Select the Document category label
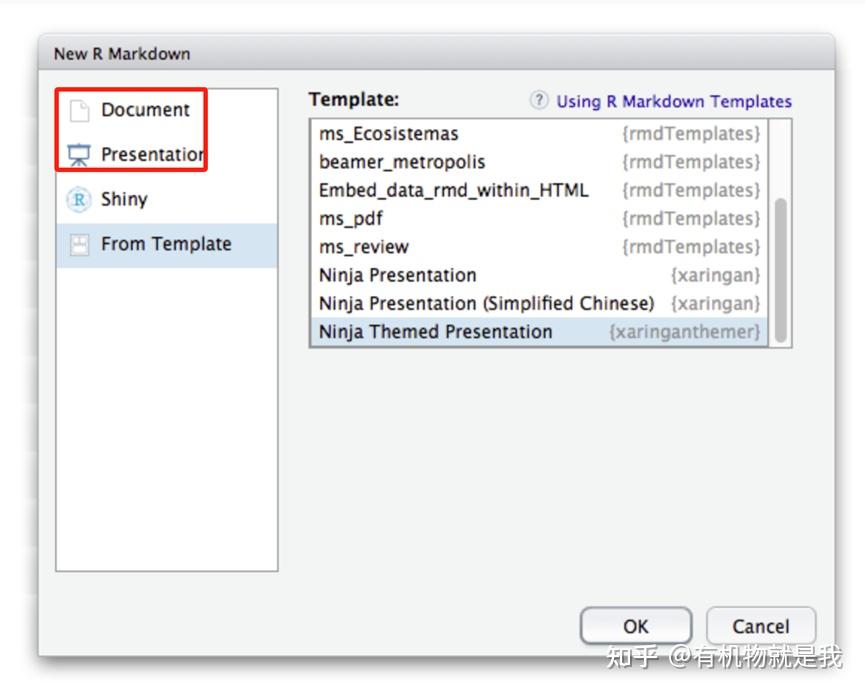The image size is (865, 692). tap(145, 110)
